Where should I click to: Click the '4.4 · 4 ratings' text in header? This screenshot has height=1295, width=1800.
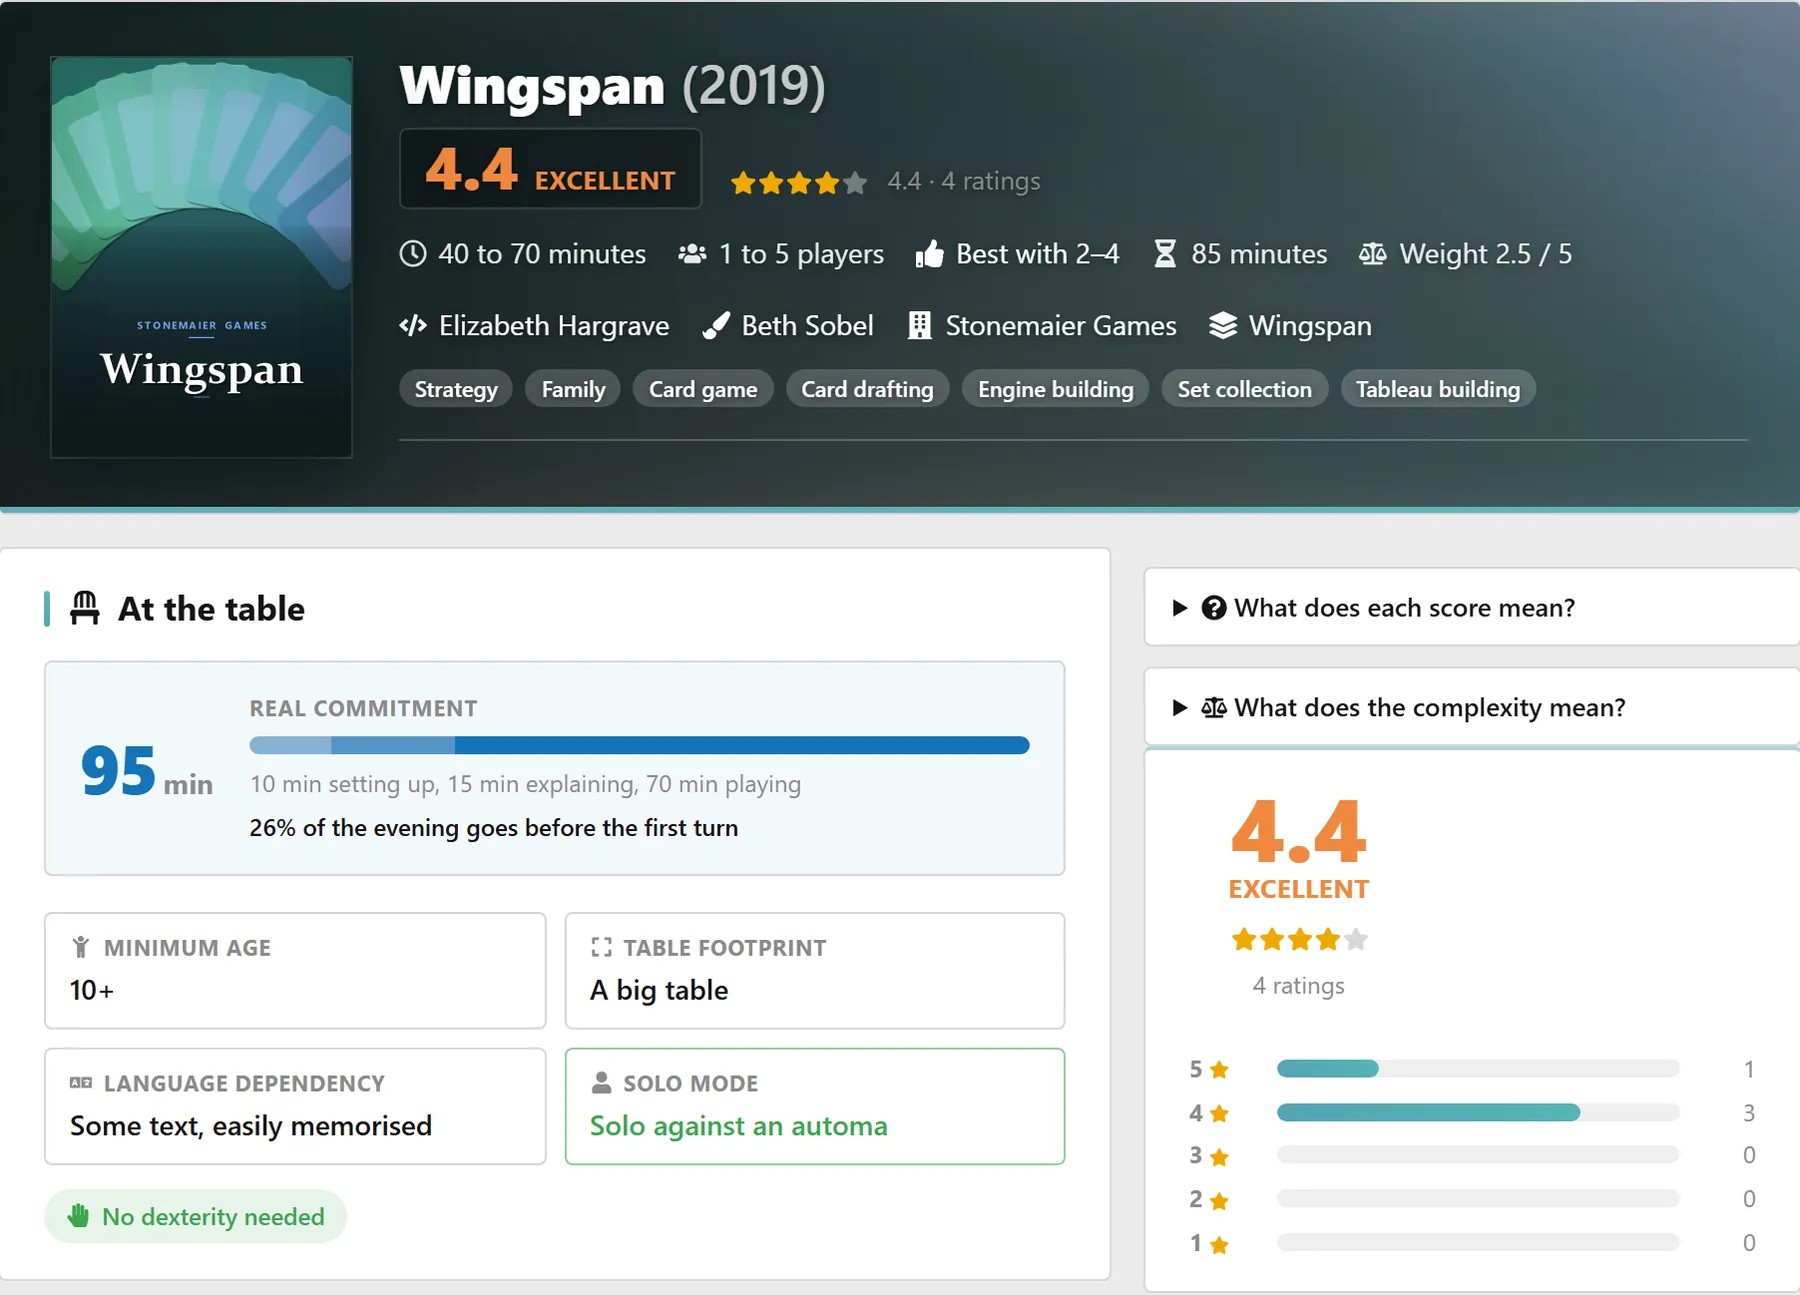[x=964, y=181]
